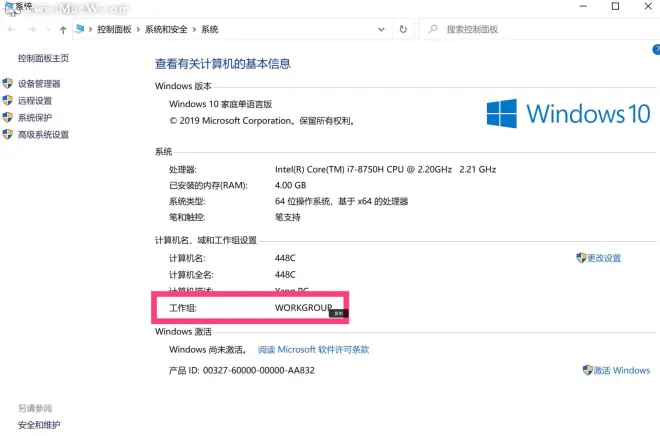This screenshot has height=436, width=660.
Task: Open 阅读 Microsoft 软件许可条款 link
Action: tap(313, 350)
